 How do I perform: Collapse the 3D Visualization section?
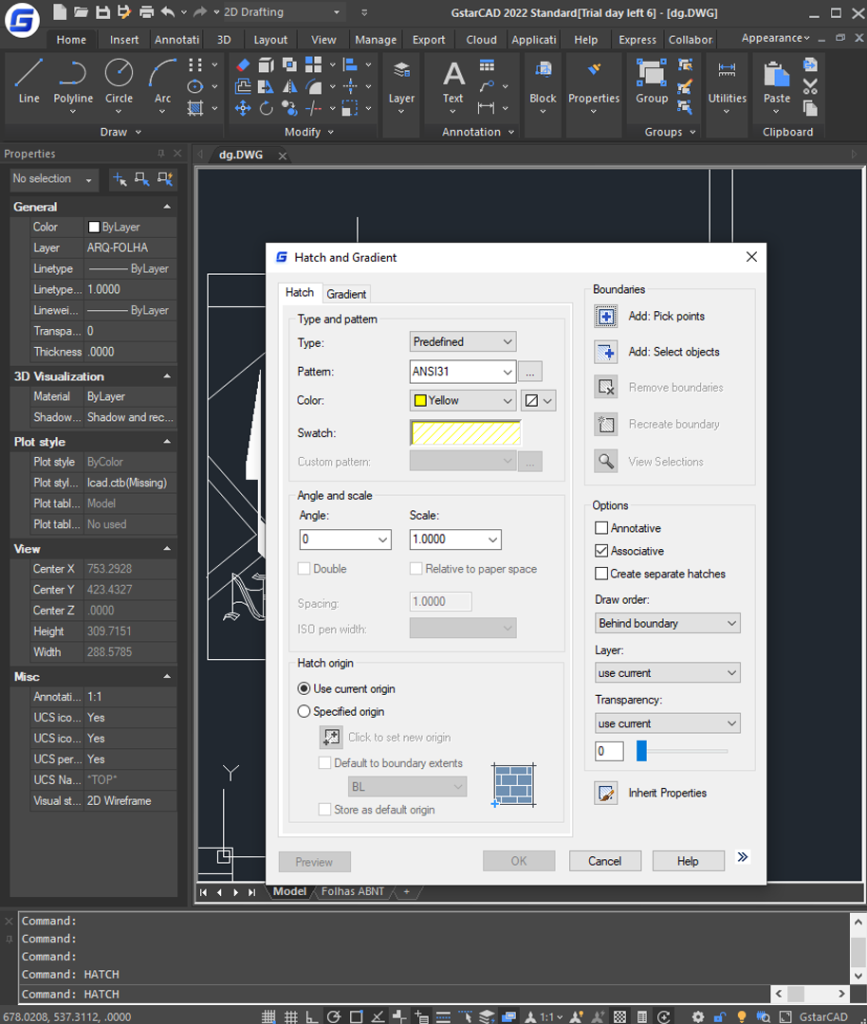(167, 376)
